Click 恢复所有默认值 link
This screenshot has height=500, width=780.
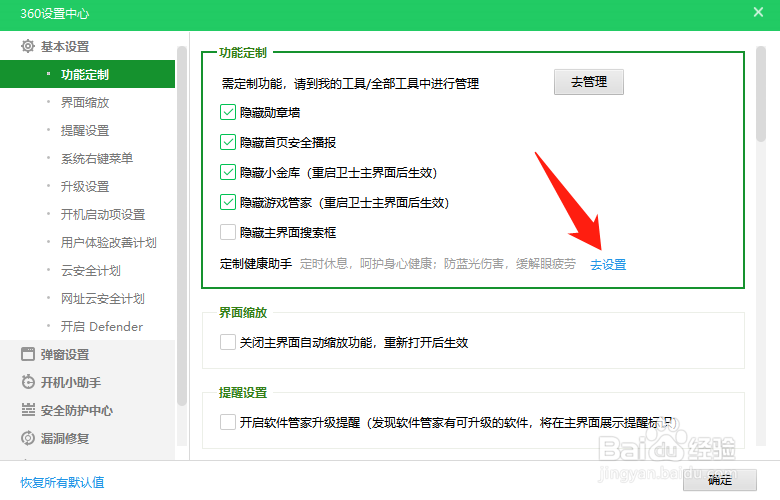coord(62,482)
